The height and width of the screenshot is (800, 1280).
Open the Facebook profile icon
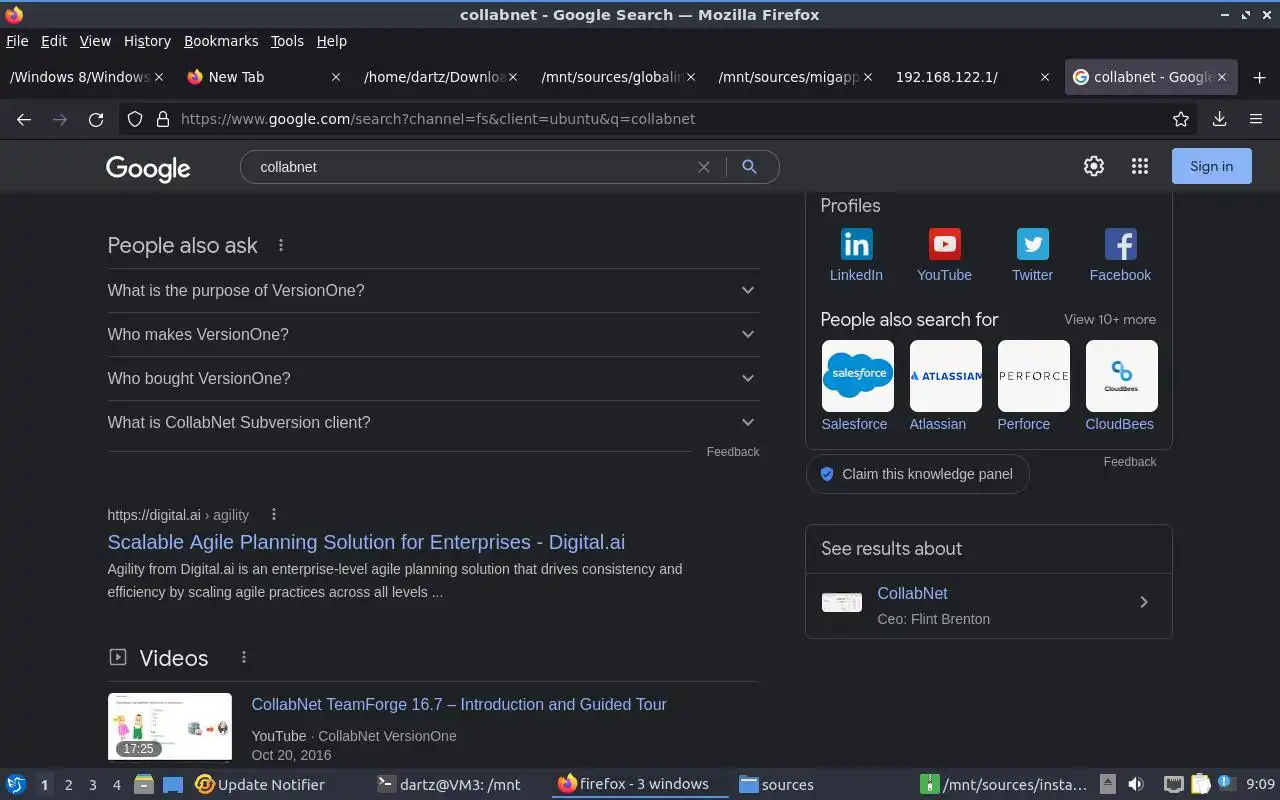click(1120, 244)
